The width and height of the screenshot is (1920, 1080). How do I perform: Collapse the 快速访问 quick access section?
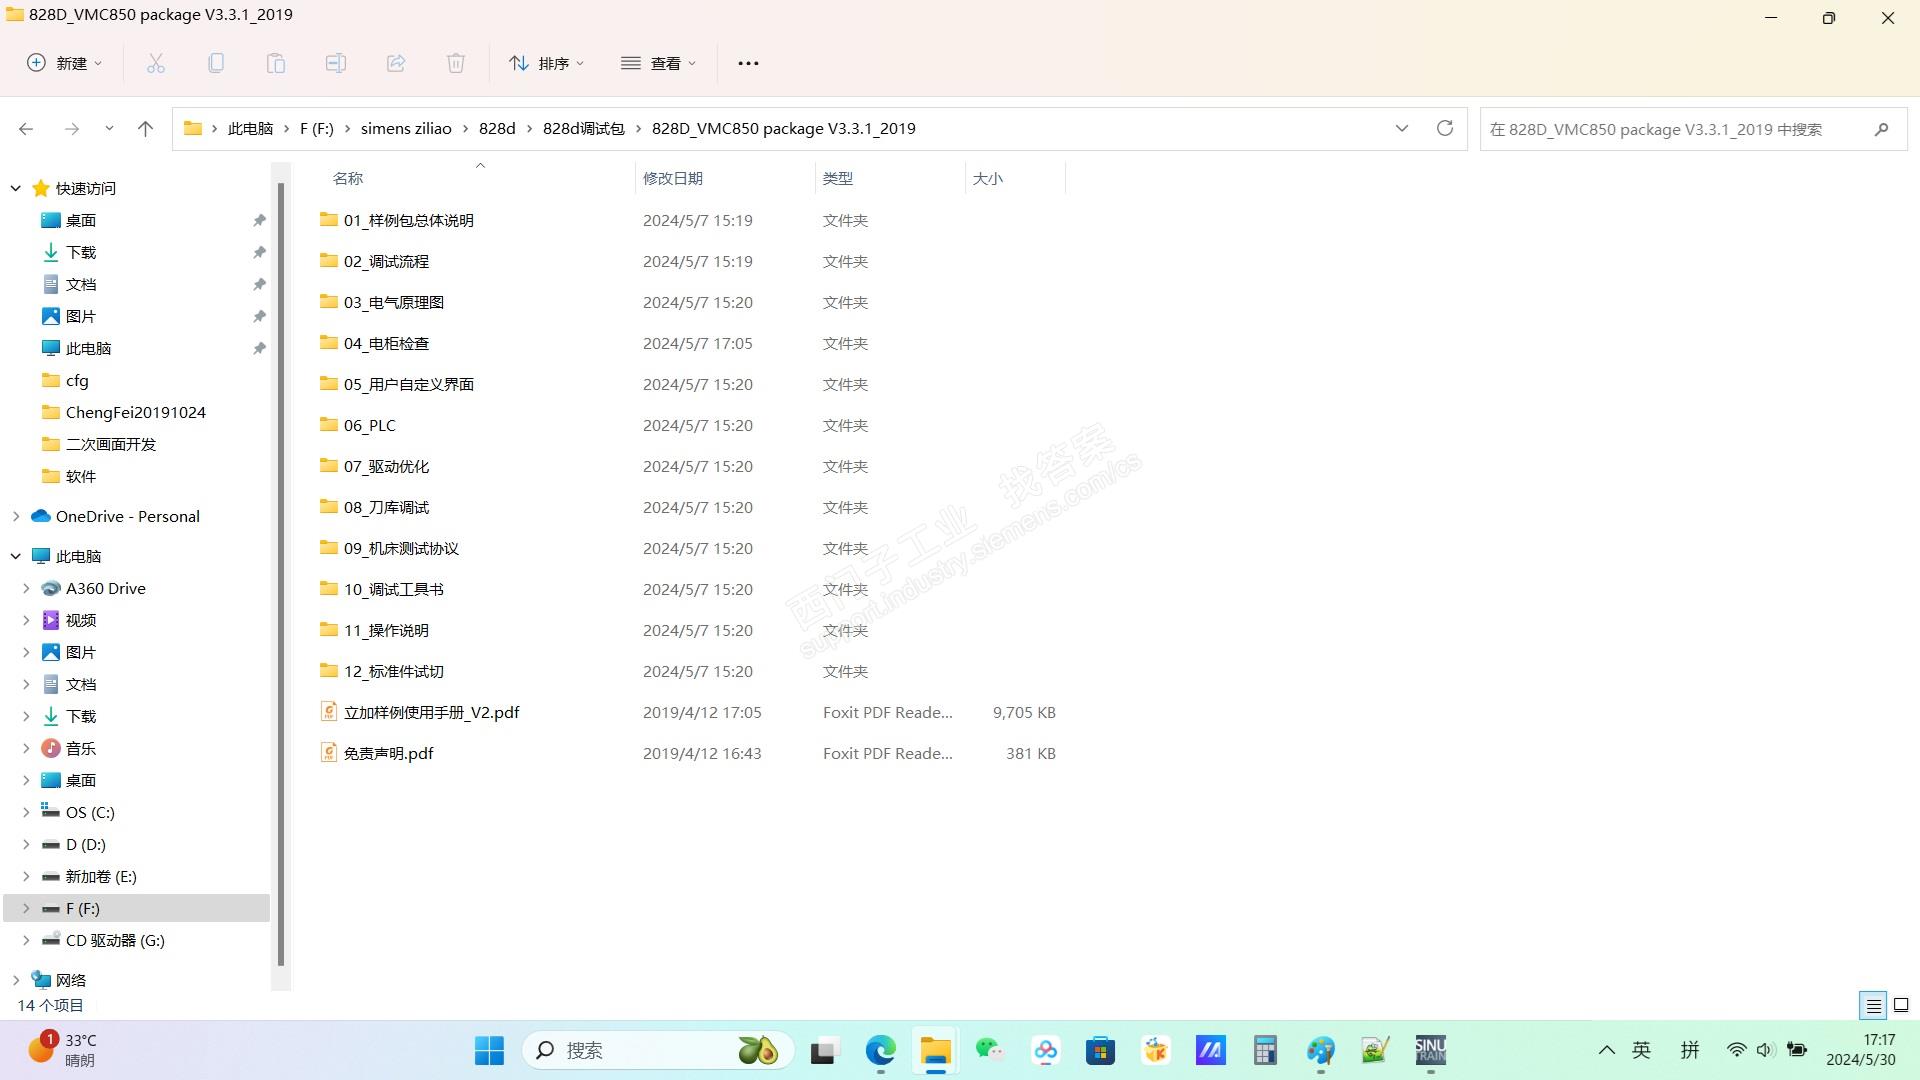tap(16, 188)
